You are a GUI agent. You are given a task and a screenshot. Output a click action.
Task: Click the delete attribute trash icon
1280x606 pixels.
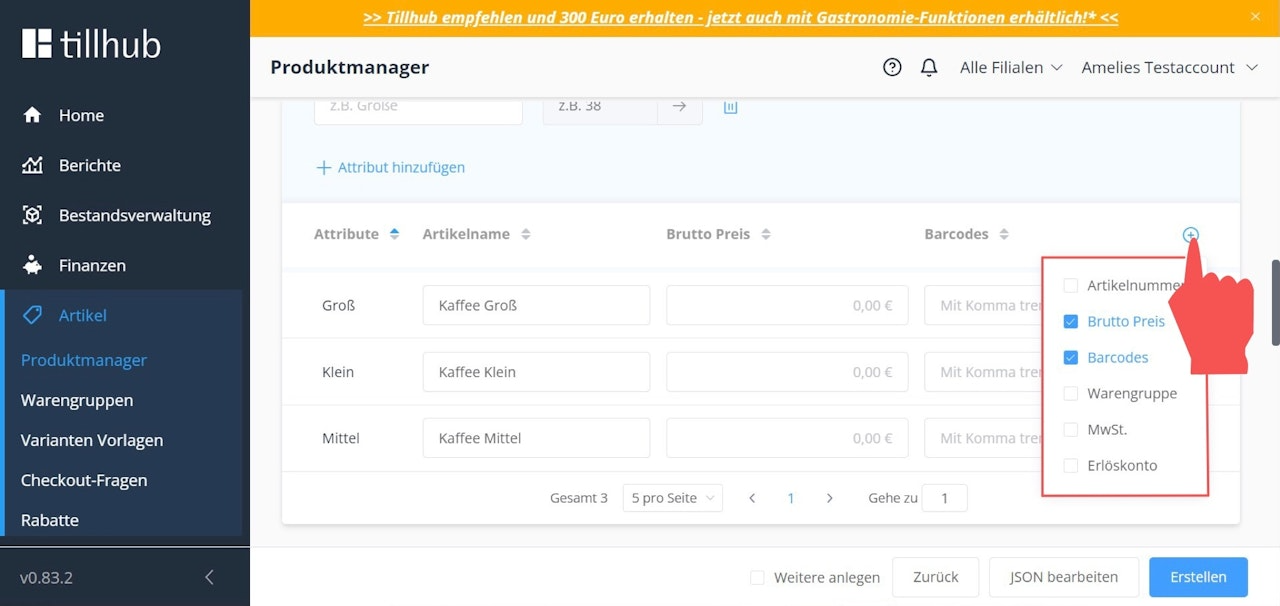[x=730, y=106]
